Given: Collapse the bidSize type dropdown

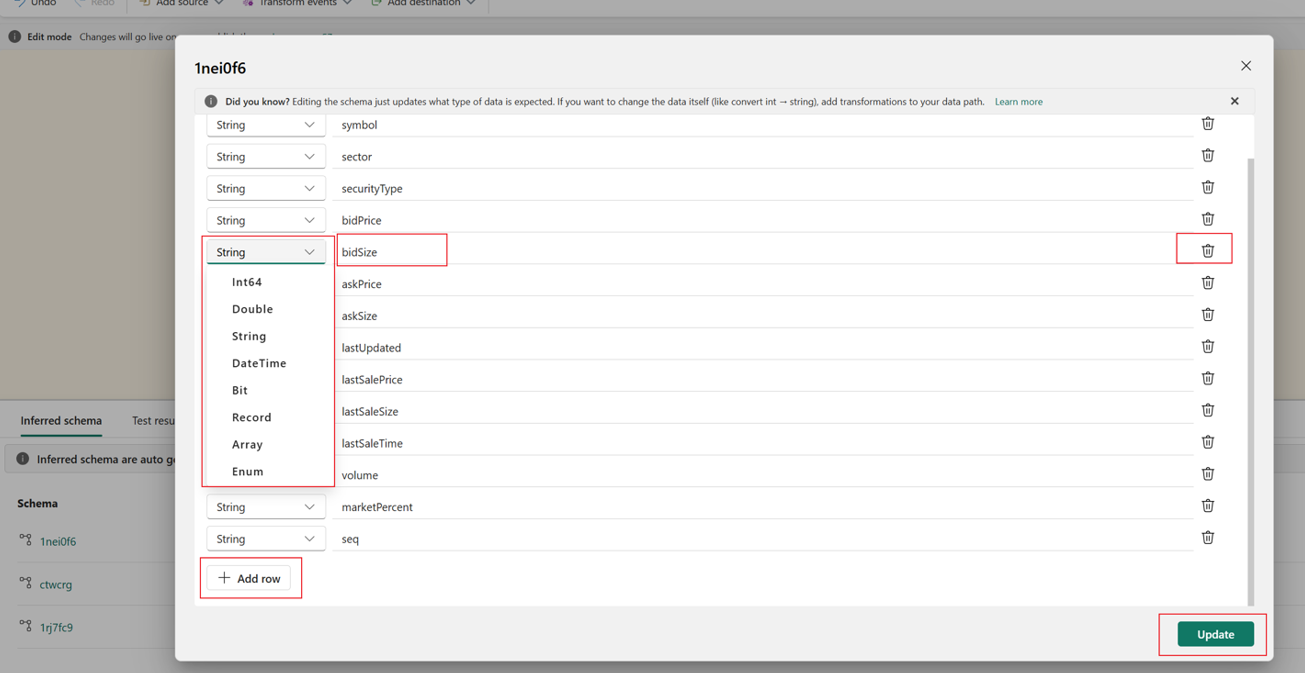Looking at the screenshot, I should [x=266, y=252].
